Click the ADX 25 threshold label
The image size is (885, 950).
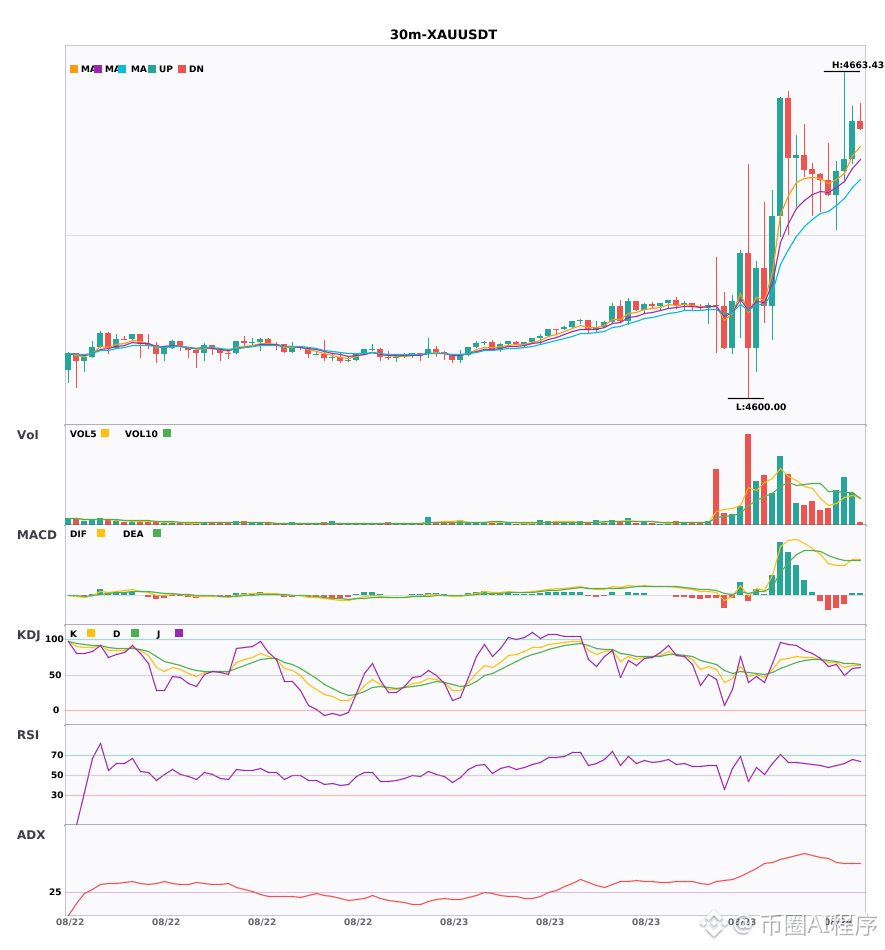(55, 892)
